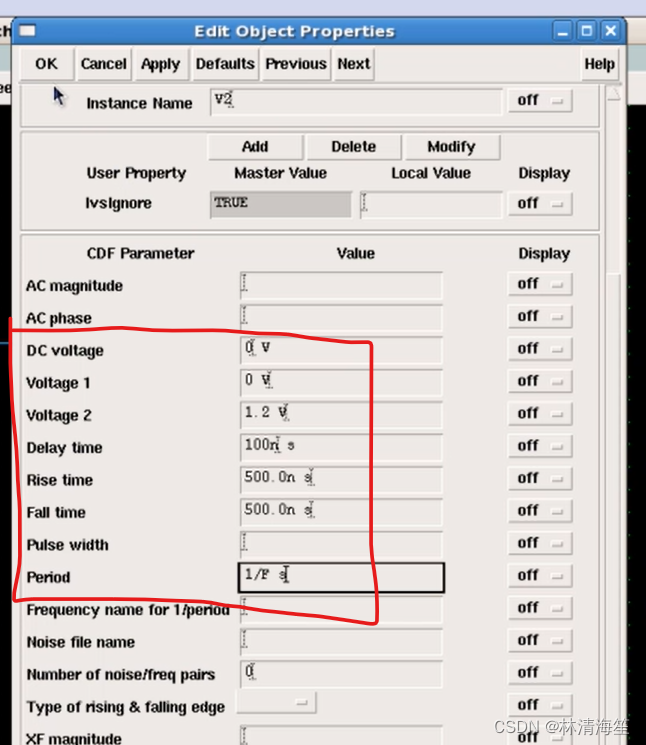Click Frequency name for 1/period field
646x745 pixels.
pyautogui.click(x=342, y=610)
